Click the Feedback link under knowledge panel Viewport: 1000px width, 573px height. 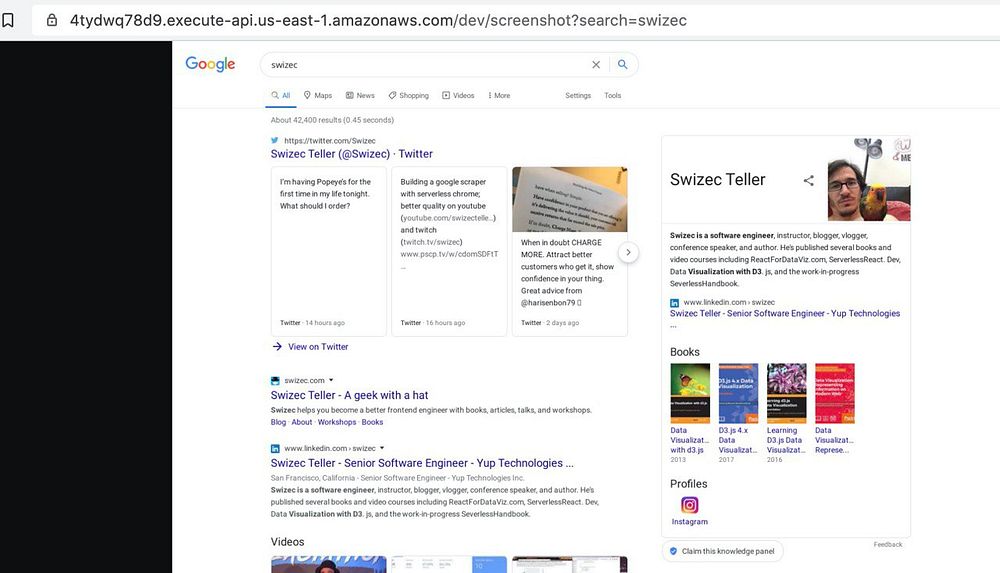tap(888, 544)
